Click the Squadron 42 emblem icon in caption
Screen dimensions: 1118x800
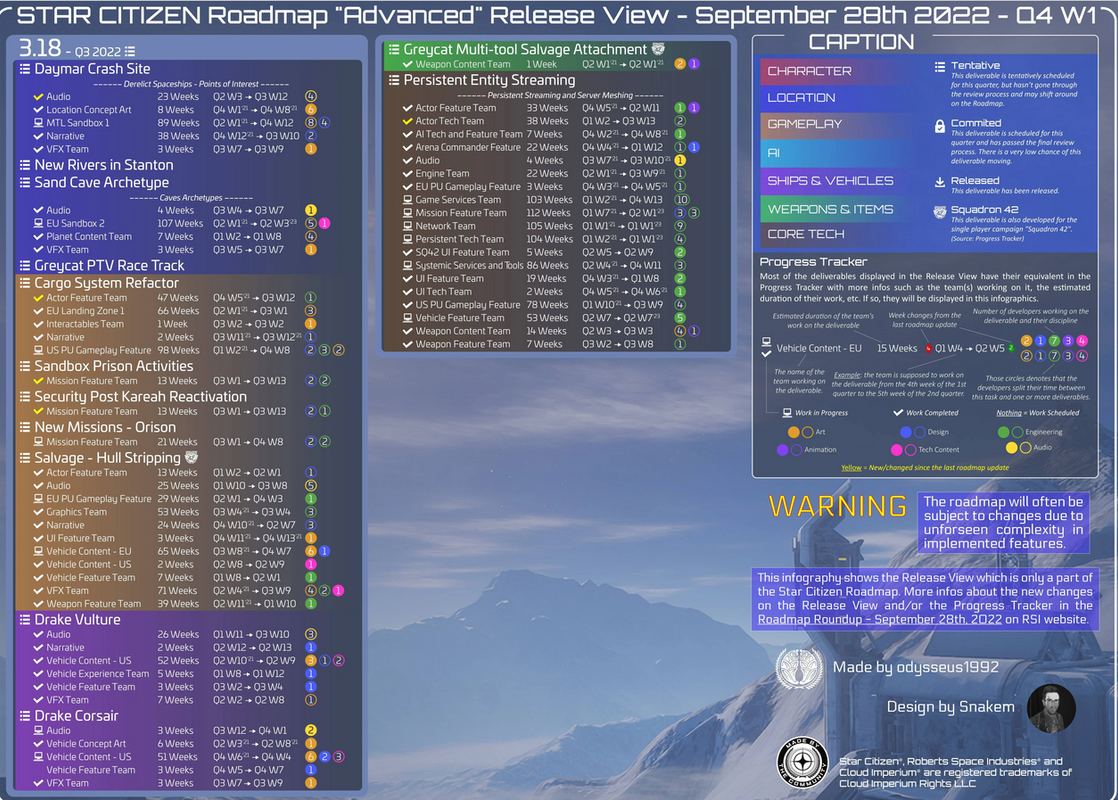click(x=940, y=212)
